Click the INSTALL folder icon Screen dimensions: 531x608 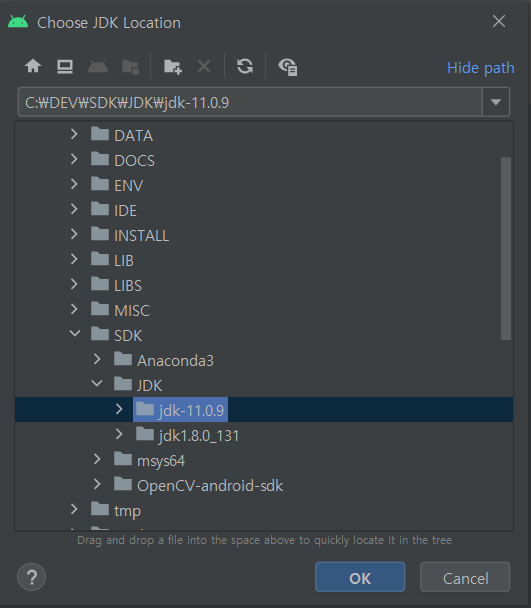100,234
